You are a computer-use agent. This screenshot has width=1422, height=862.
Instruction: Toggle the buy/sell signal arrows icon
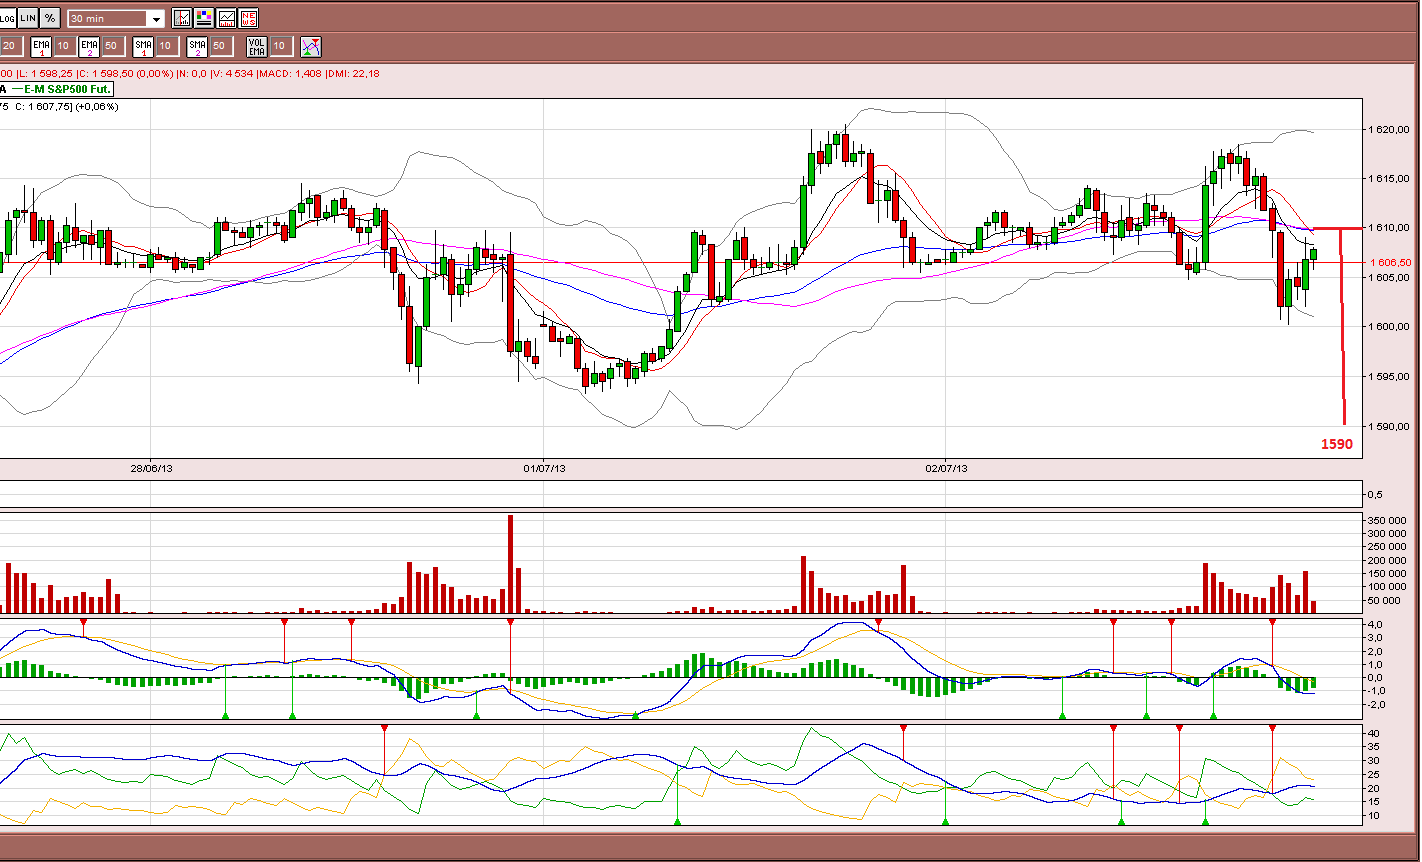tap(311, 46)
